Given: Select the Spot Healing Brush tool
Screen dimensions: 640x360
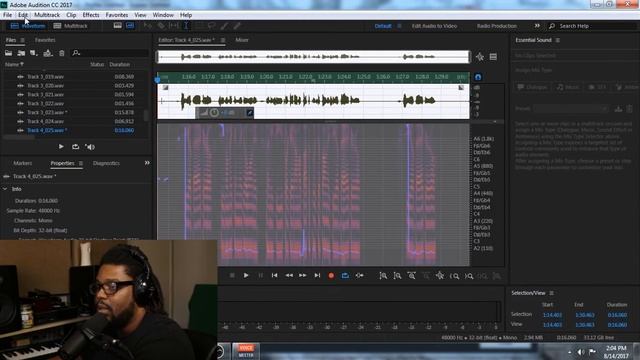Looking at the screenshot, I should click(237, 26).
